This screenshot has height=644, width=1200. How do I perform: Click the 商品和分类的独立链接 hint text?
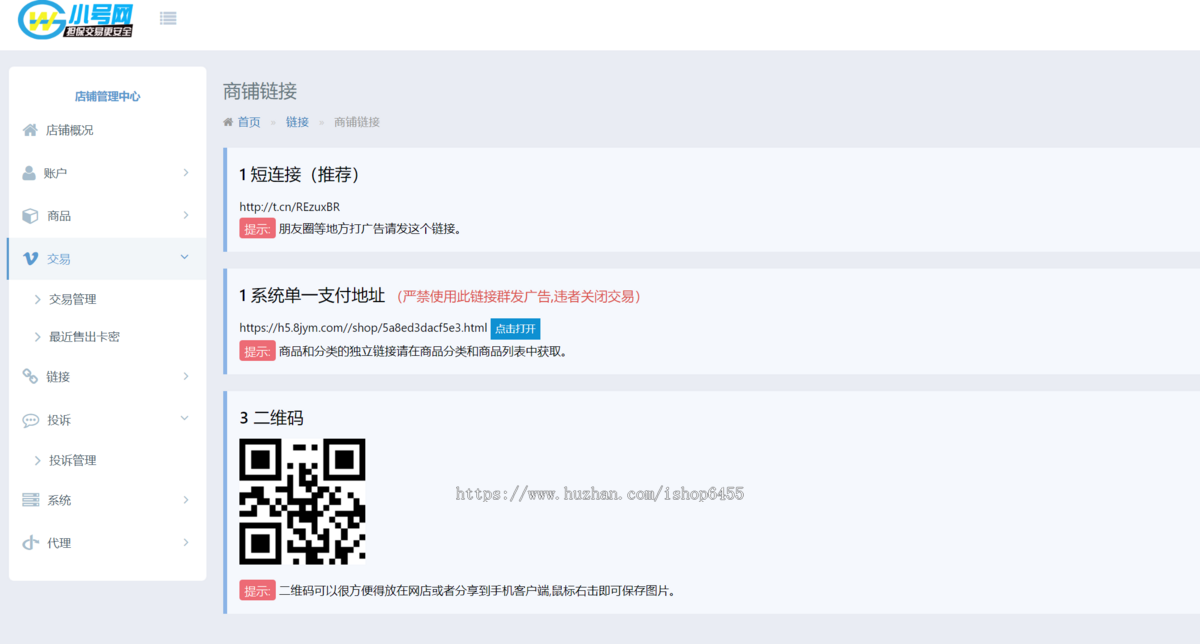[423, 352]
